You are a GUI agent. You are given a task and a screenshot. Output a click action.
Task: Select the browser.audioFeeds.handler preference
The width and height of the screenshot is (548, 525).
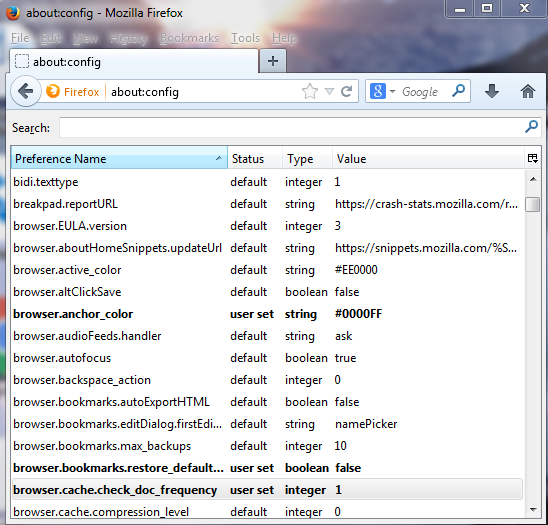pyautogui.click(x=267, y=336)
